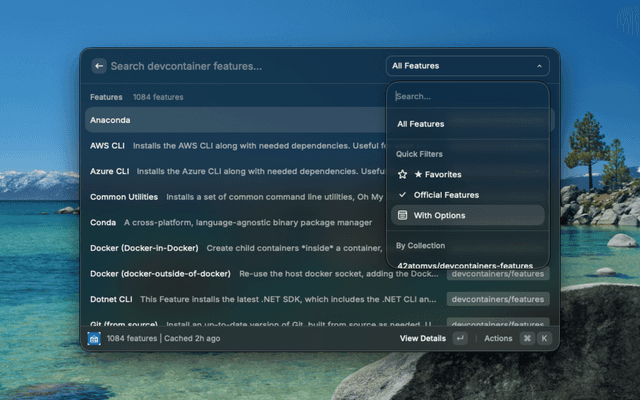Choose the With Options quick filter
Viewport: 640px width, 400px height.
click(439, 215)
